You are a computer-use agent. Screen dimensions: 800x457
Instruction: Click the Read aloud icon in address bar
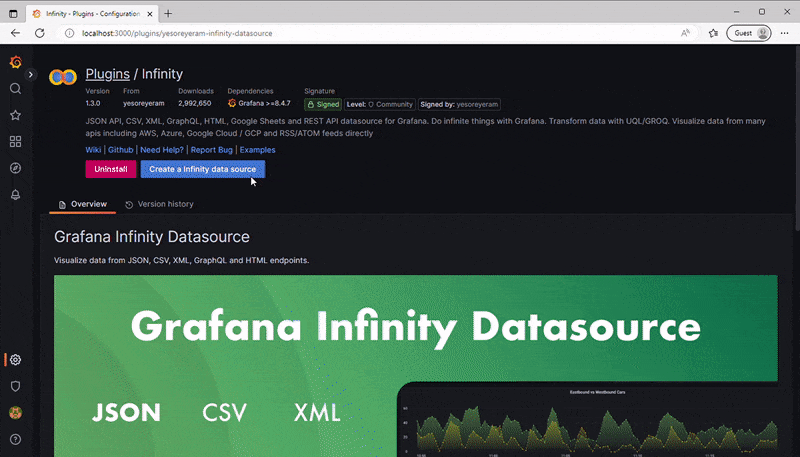685,33
